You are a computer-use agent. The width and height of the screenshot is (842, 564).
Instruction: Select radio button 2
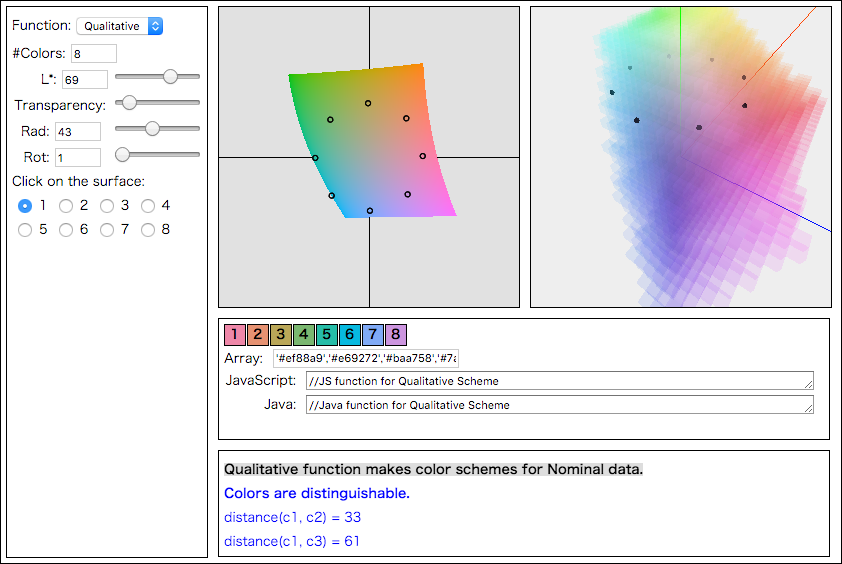(x=66, y=206)
